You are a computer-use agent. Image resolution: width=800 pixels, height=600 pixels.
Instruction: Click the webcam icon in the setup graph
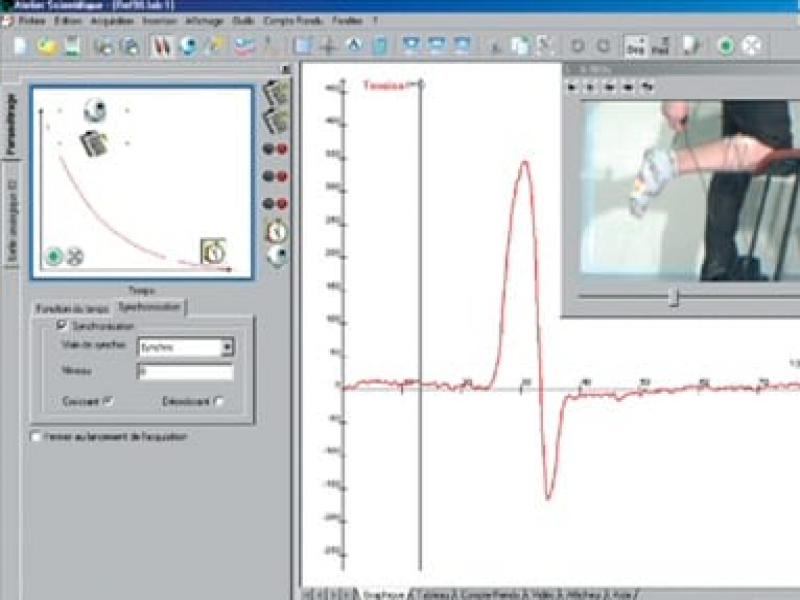point(95,109)
